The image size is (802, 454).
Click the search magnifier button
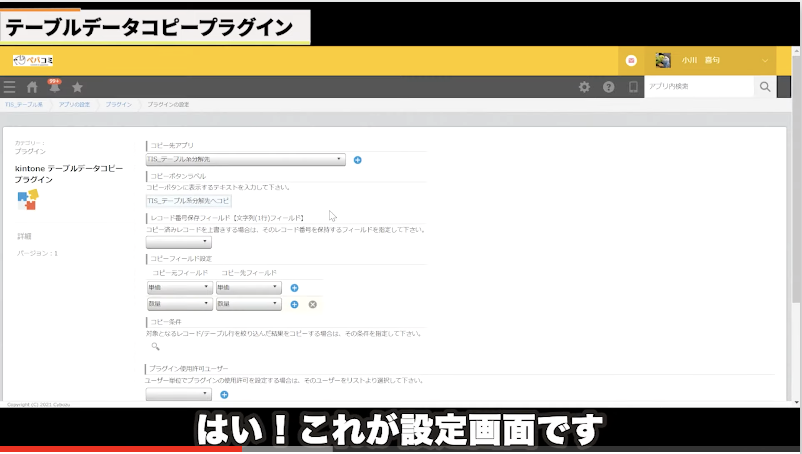pos(765,88)
